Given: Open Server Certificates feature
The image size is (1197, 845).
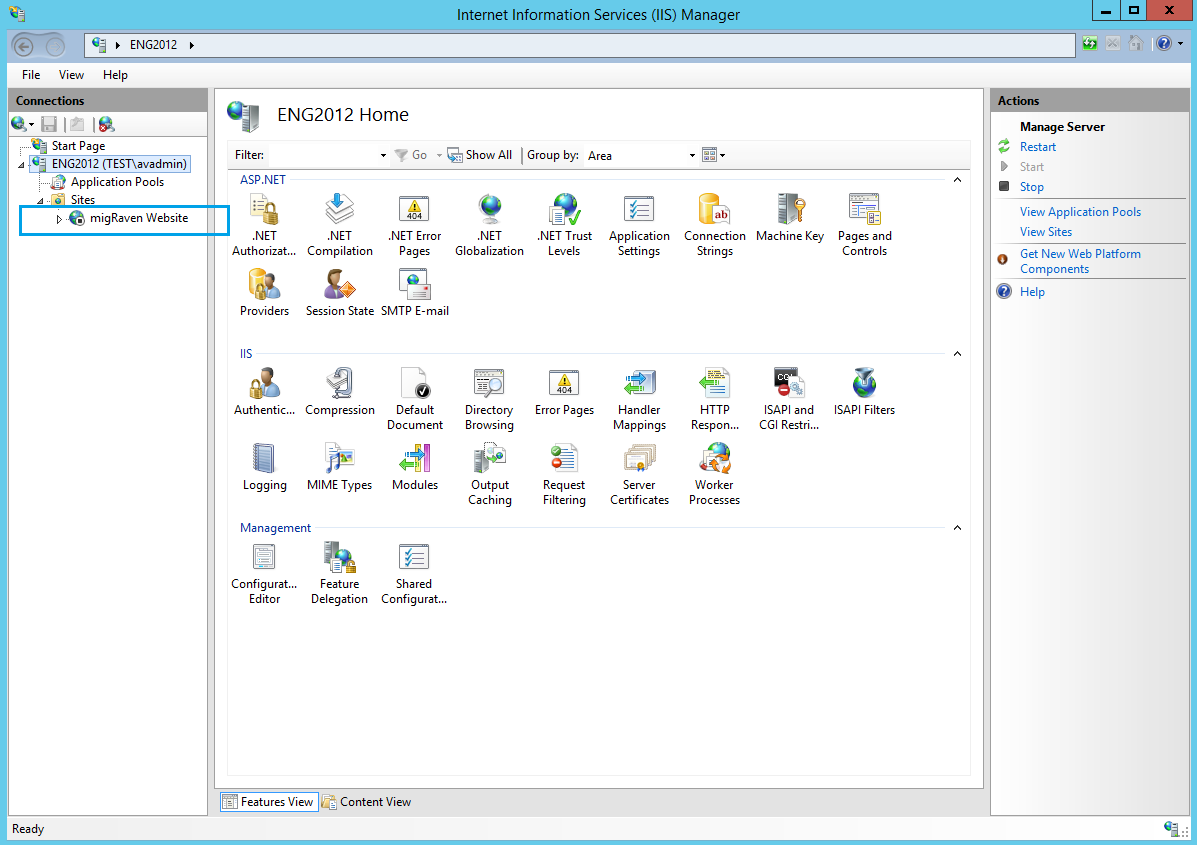Looking at the screenshot, I should click(639, 474).
